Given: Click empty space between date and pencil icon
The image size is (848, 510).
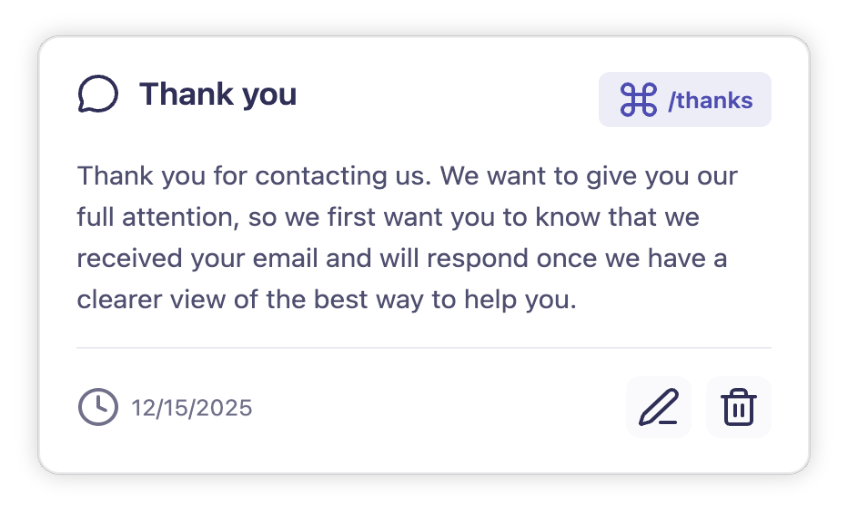Looking at the screenshot, I should (x=440, y=408).
